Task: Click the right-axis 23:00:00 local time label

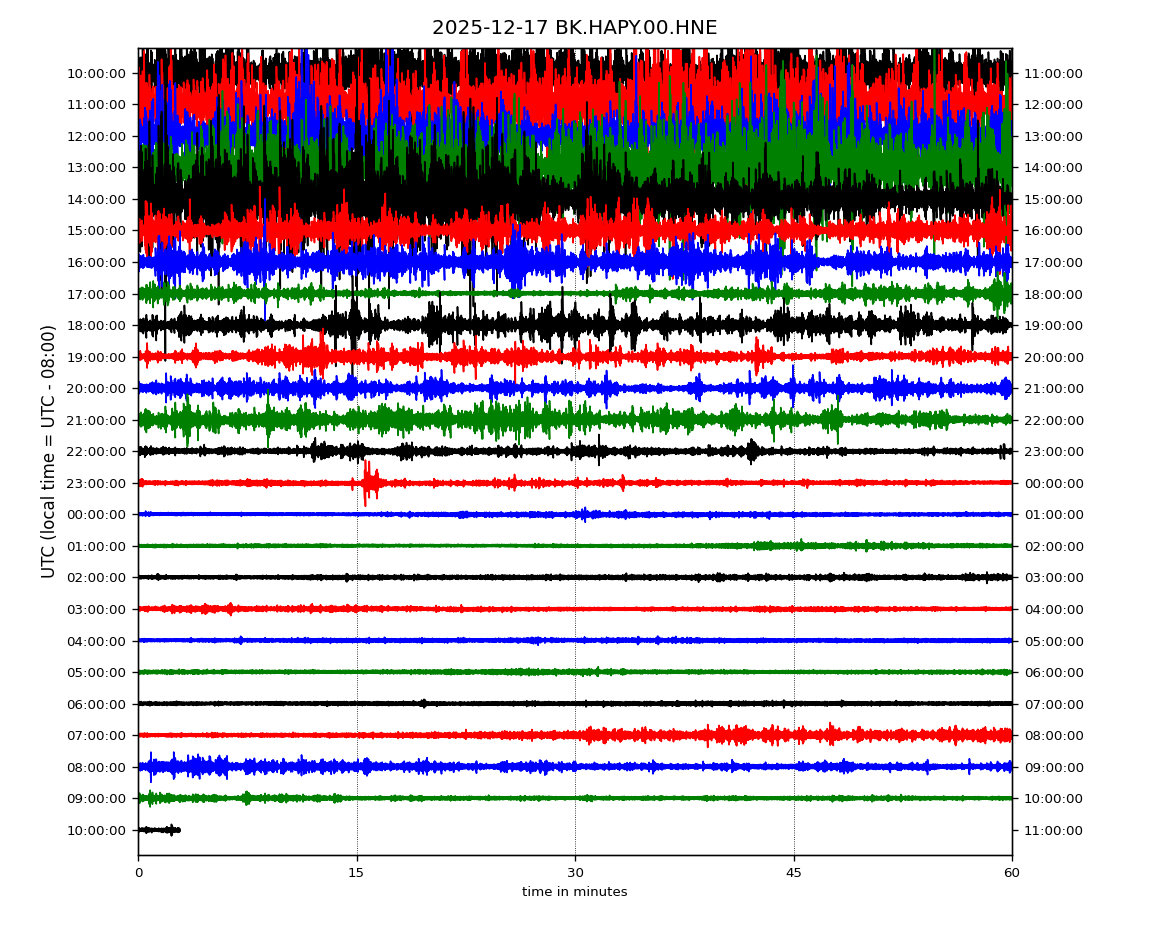Action: tap(1052, 452)
